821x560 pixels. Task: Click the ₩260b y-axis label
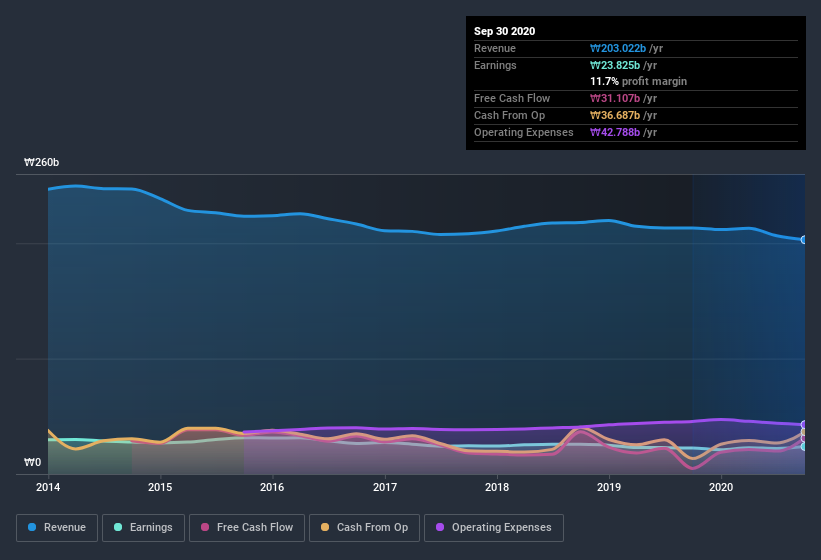pyautogui.click(x=41, y=162)
